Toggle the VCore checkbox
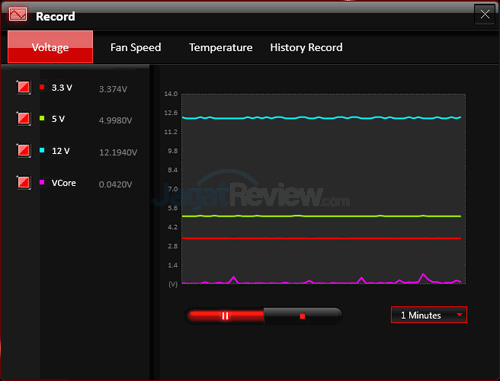The width and height of the screenshot is (500, 381). coord(24,182)
